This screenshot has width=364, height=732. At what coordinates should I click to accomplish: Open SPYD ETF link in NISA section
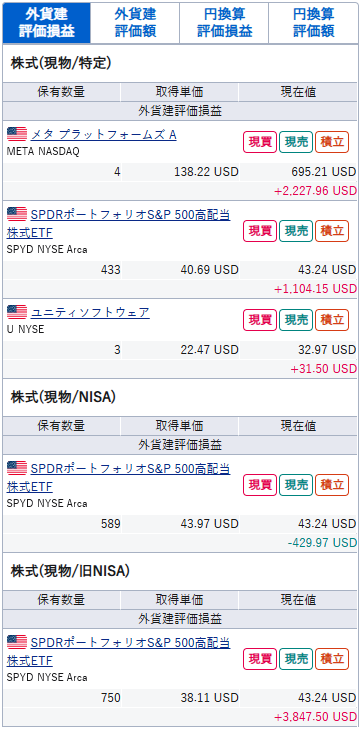119,477
